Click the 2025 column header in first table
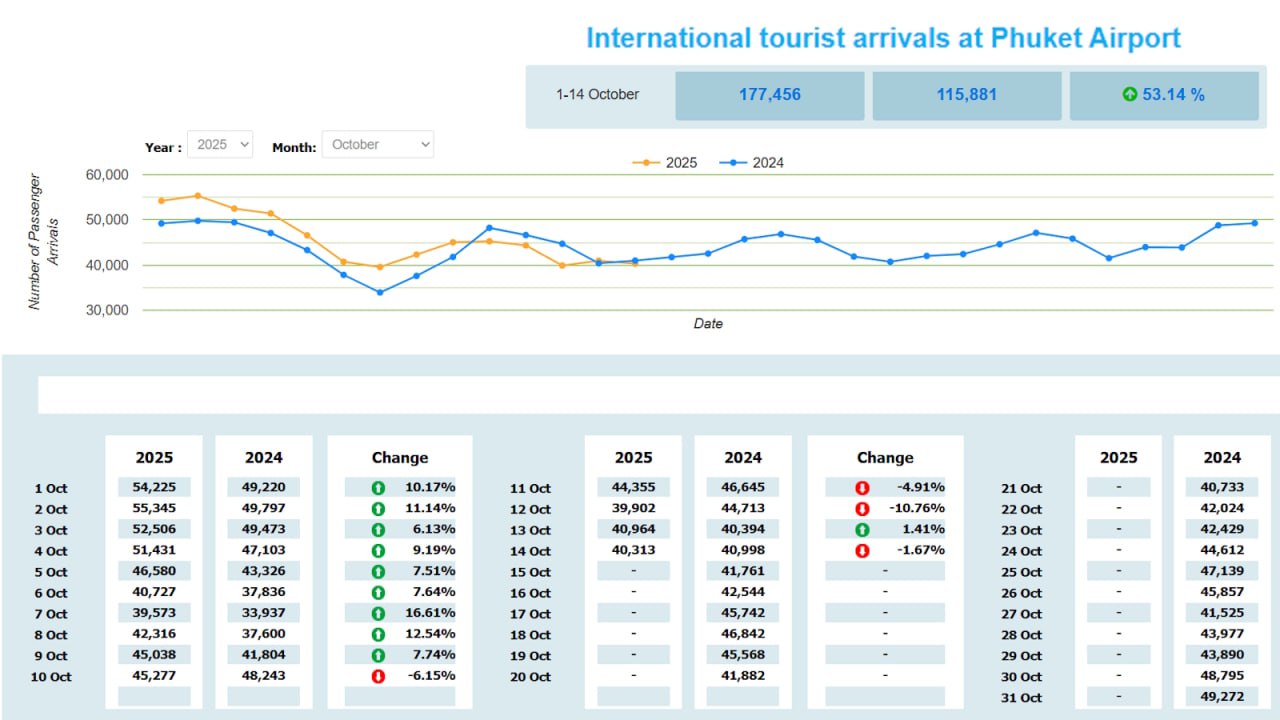The height and width of the screenshot is (720, 1280). click(154, 457)
